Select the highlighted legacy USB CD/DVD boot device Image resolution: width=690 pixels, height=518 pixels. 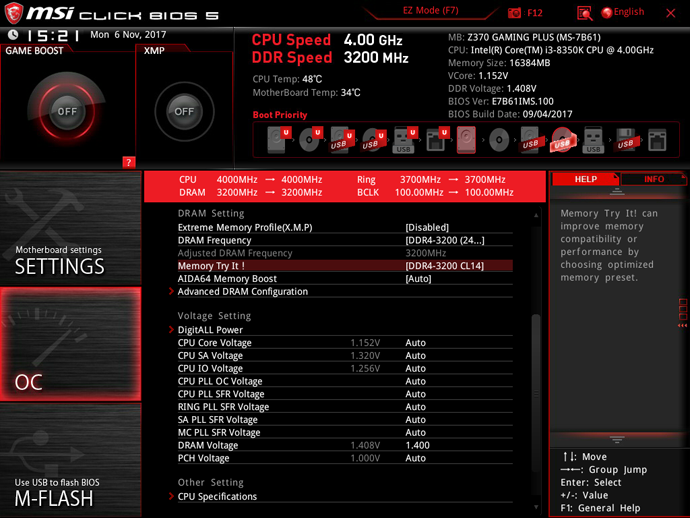562,140
